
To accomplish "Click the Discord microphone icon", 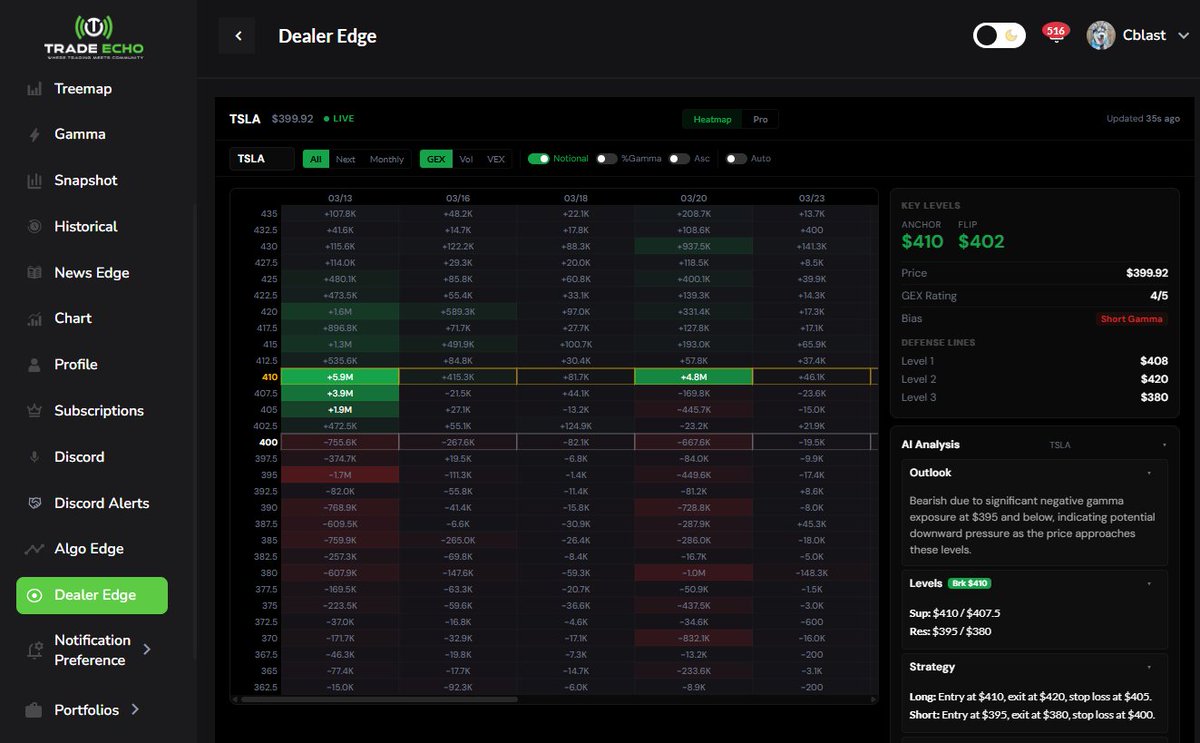I will 34,457.
